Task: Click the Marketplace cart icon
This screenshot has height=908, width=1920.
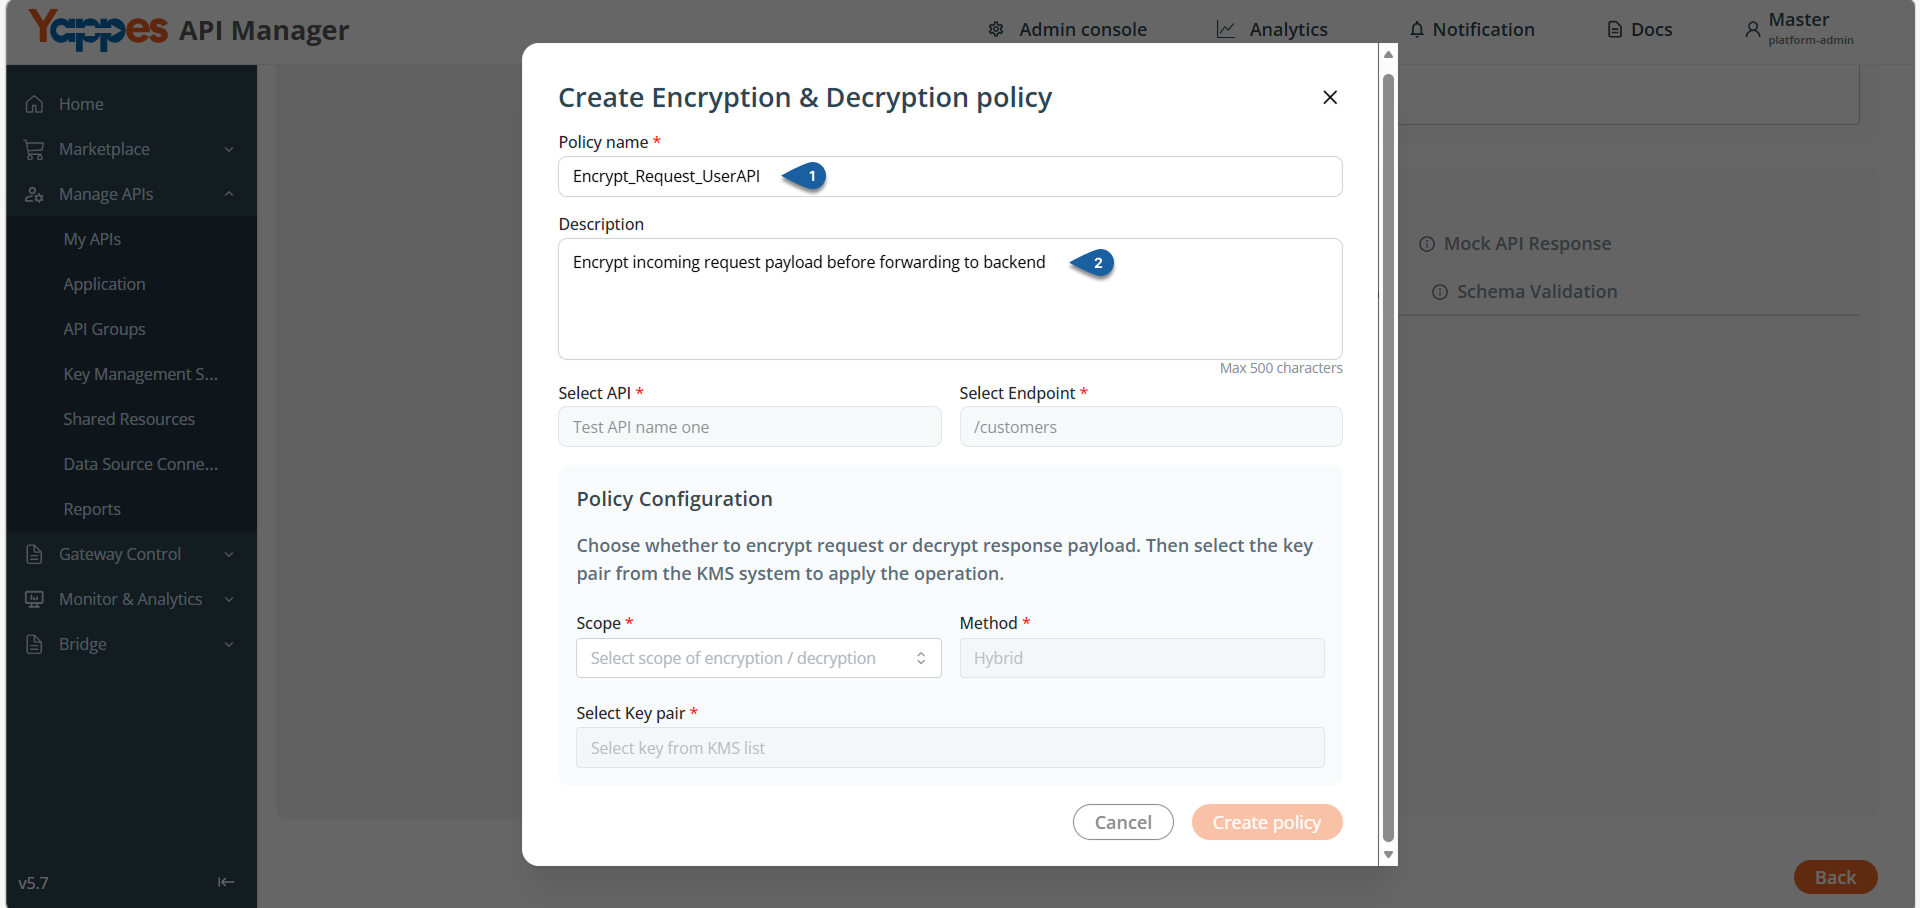Action: click(x=34, y=149)
